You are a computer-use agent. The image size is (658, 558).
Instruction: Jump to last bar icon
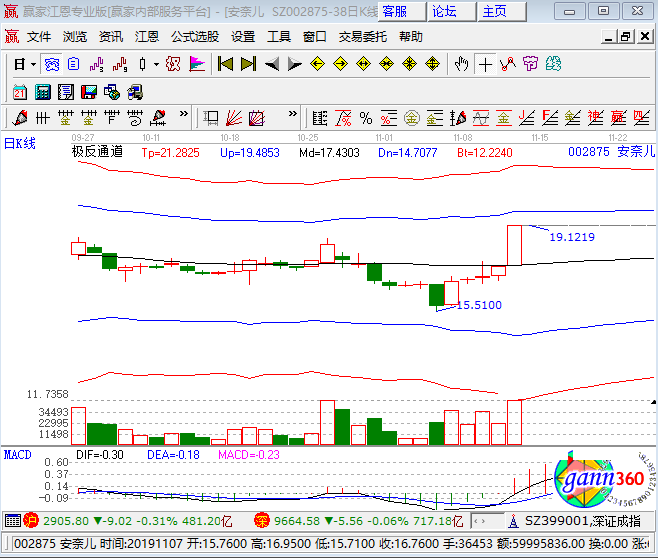[248, 64]
